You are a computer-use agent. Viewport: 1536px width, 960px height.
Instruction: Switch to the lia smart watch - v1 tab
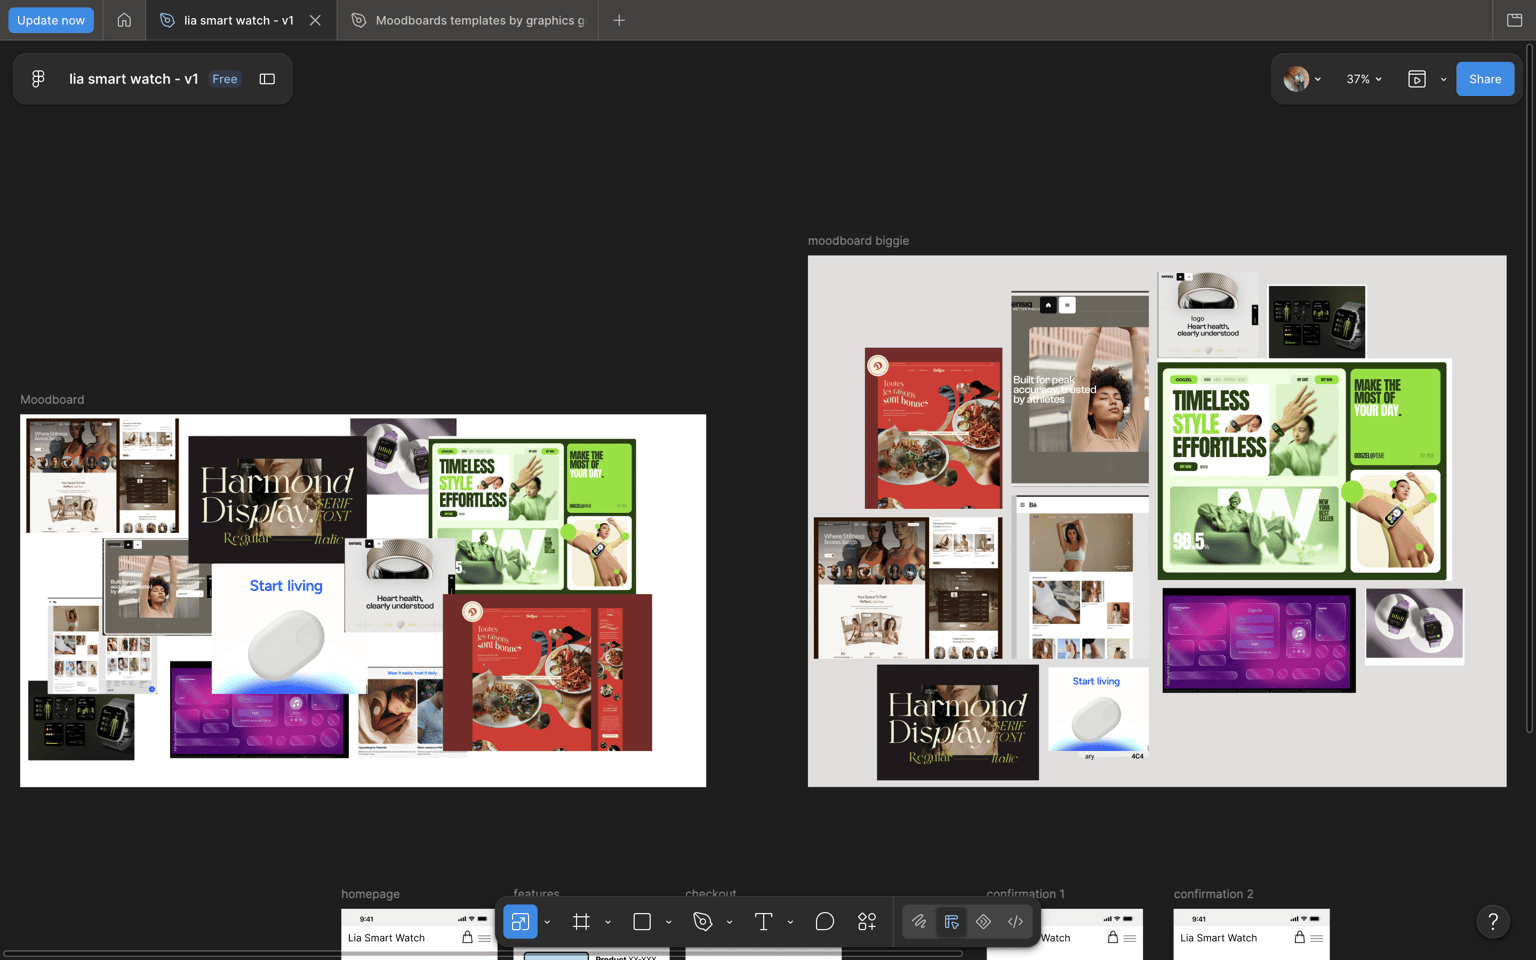[x=239, y=20]
